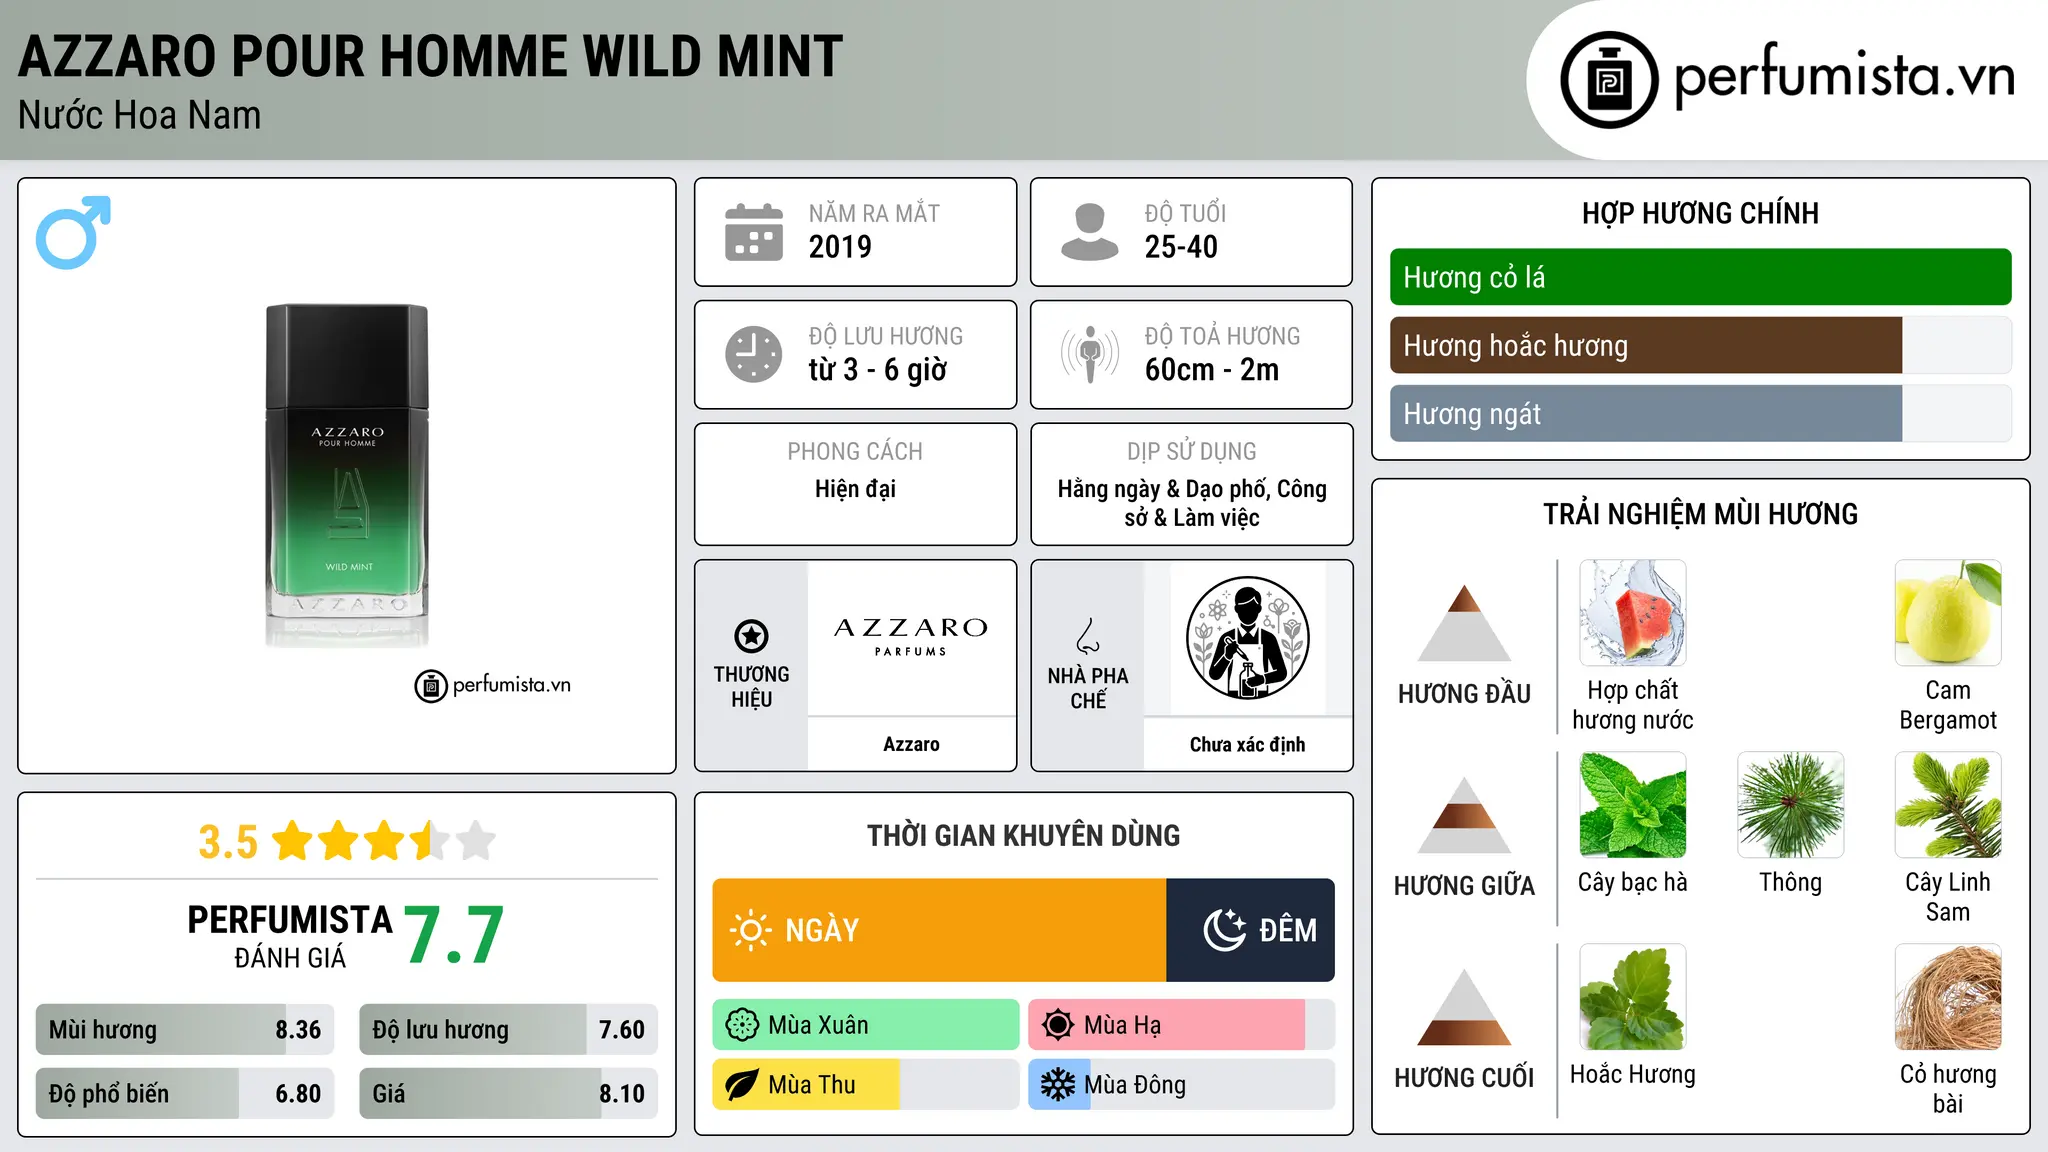Click the Mùi hương 8.36 score bar
The image size is (2048, 1152).
pyautogui.click(x=185, y=1029)
